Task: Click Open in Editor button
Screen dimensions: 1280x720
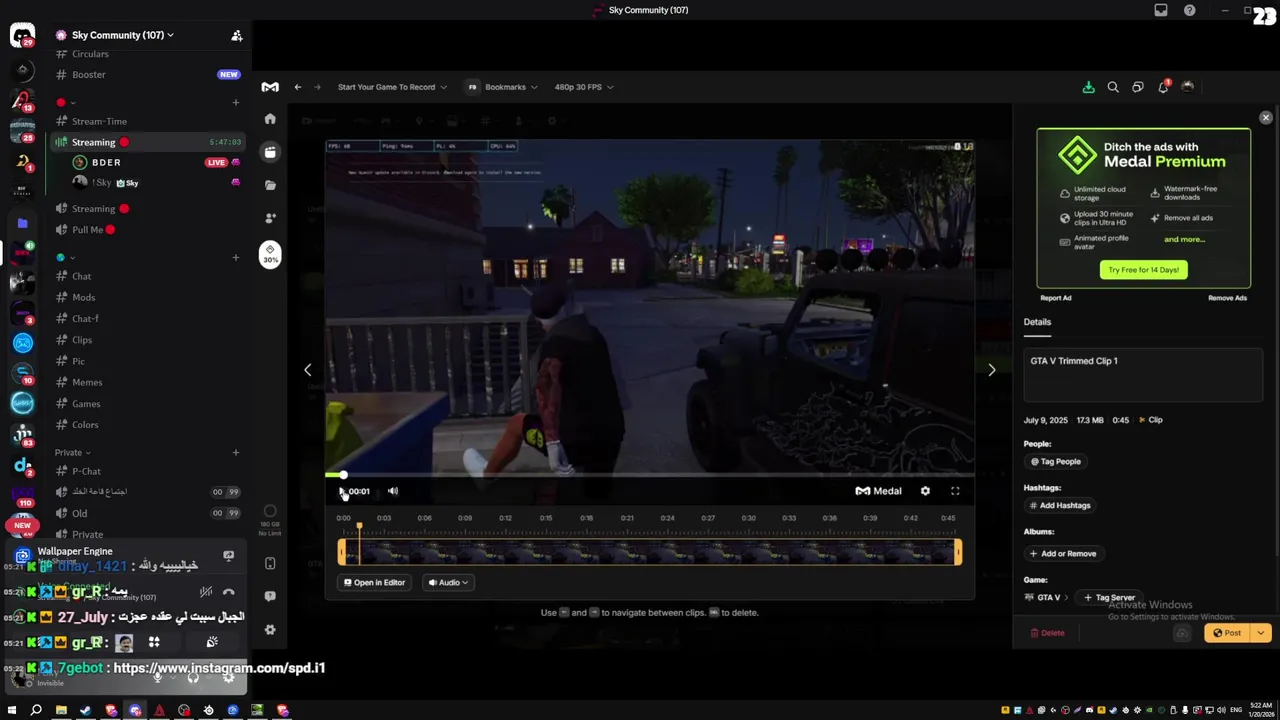Action: click(x=374, y=583)
